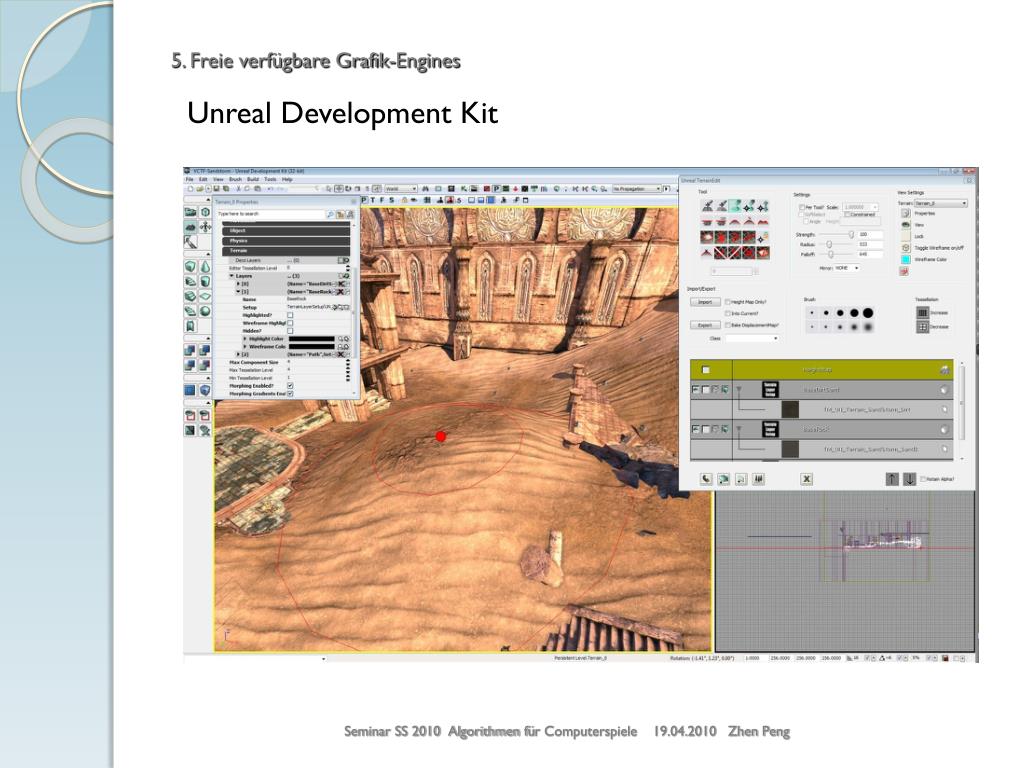
Task: Open Terrain selection dropdown in View Settings
Action: pos(941,203)
